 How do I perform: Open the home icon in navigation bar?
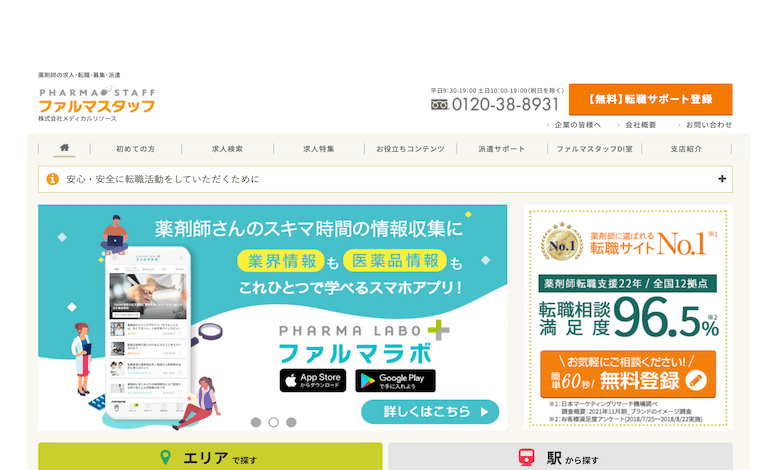(x=65, y=148)
